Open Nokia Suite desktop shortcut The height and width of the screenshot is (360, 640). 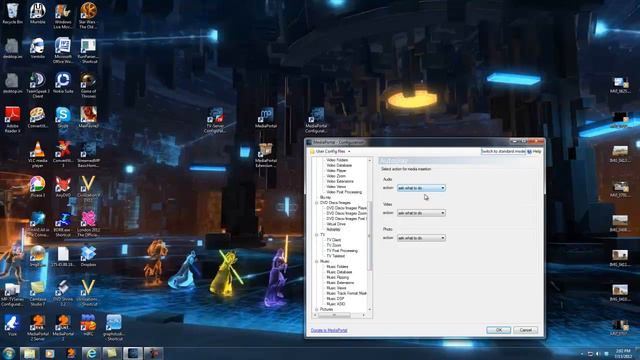tap(63, 83)
